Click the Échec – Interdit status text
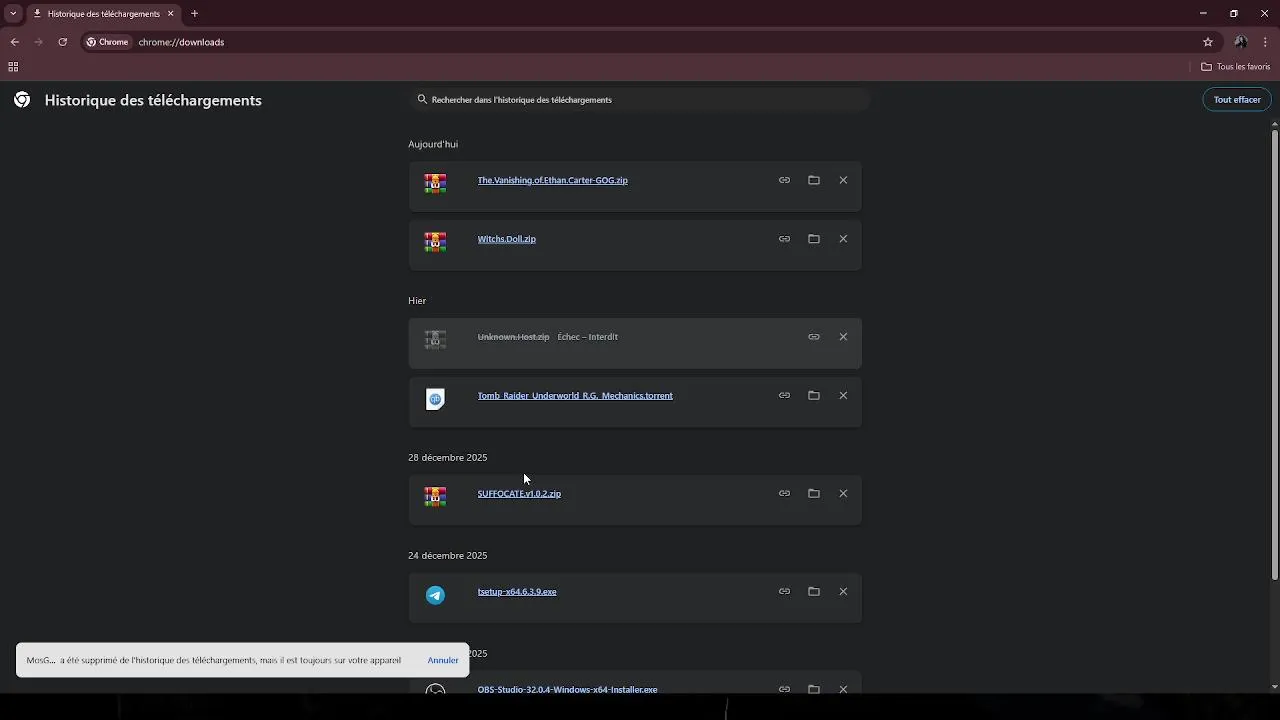This screenshot has height=720, width=1280. [x=588, y=337]
